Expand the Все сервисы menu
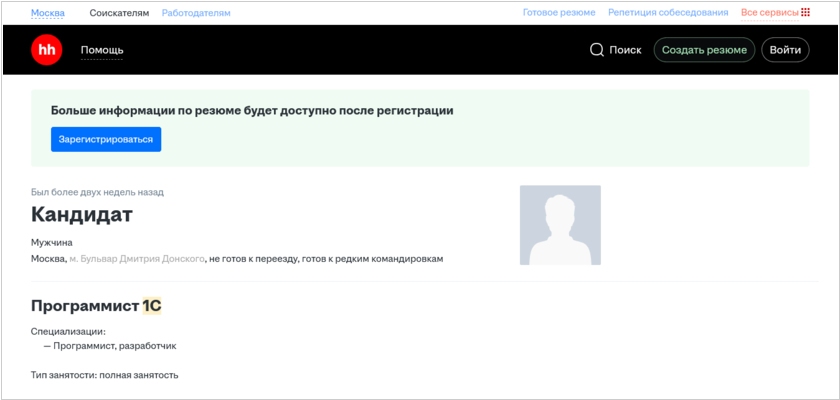This screenshot has width=840, height=400. tap(769, 13)
